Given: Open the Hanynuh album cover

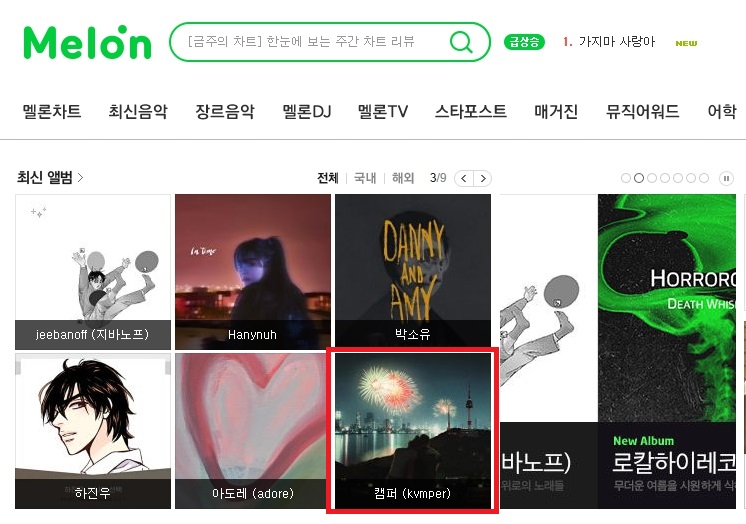Looking at the screenshot, I should point(253,272).
